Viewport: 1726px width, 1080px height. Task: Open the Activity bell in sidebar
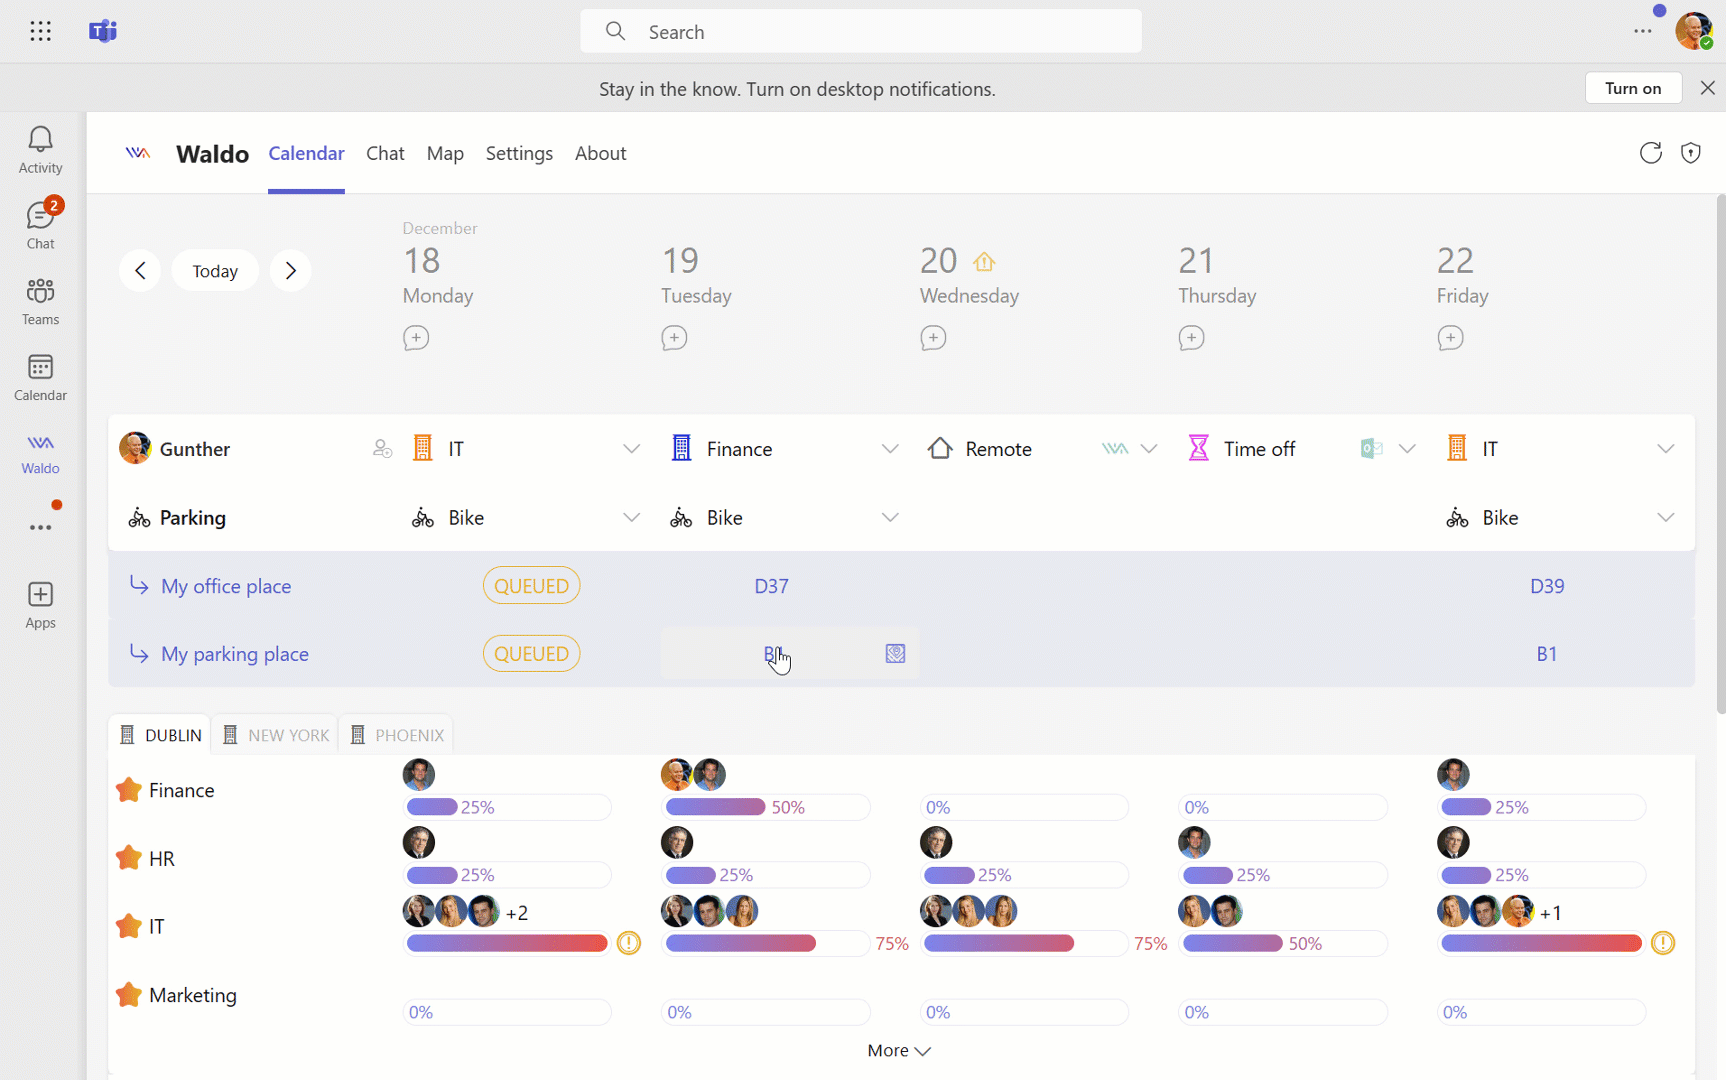pos(40,150)
